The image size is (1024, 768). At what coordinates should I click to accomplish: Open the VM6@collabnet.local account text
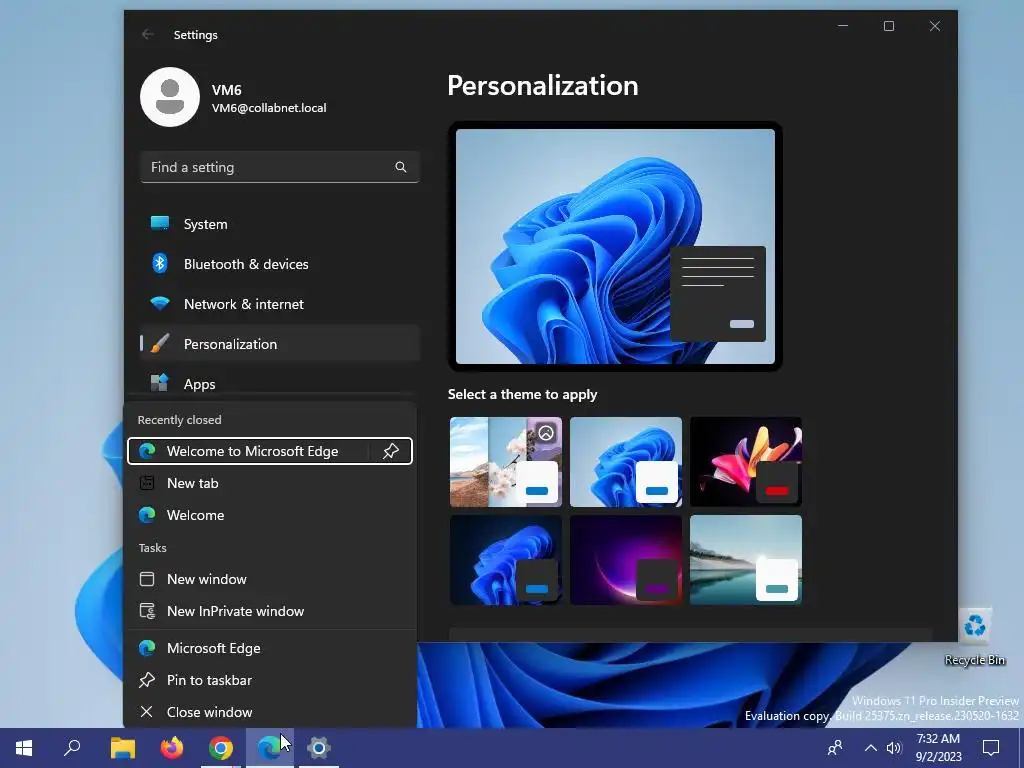tap(269, 108)
